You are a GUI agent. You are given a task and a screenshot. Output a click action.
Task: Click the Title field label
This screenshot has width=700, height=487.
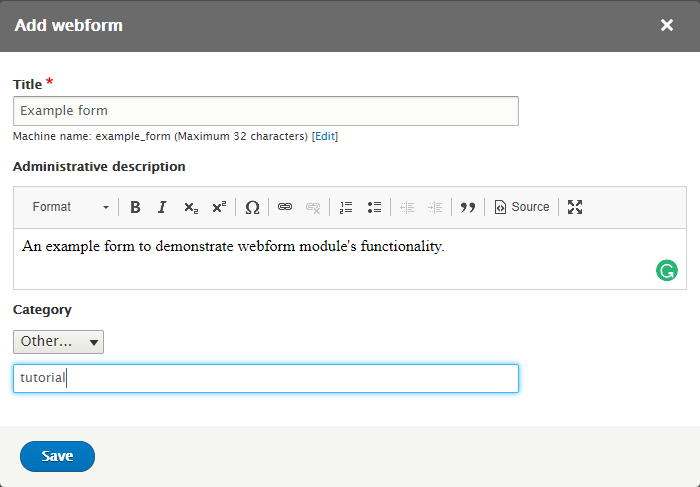[x=28, y=84]
